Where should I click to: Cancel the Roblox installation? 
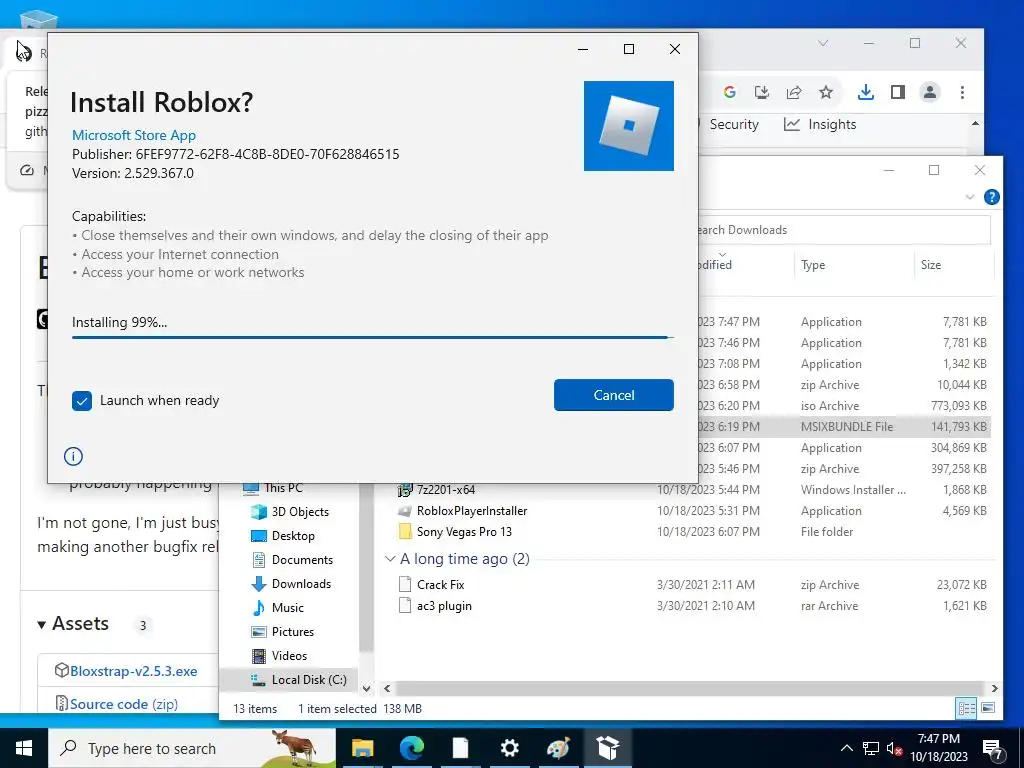coord(613,395)
